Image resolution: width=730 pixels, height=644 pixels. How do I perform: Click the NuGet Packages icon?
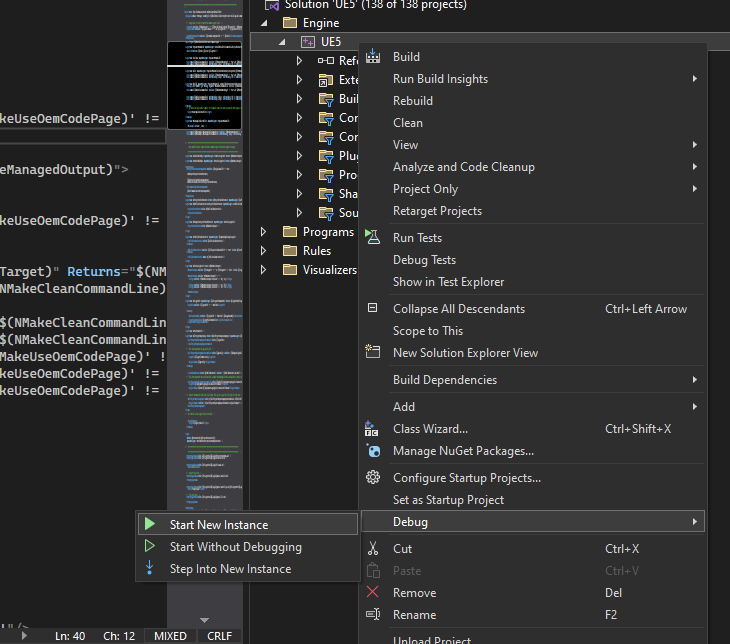(373, 450)
